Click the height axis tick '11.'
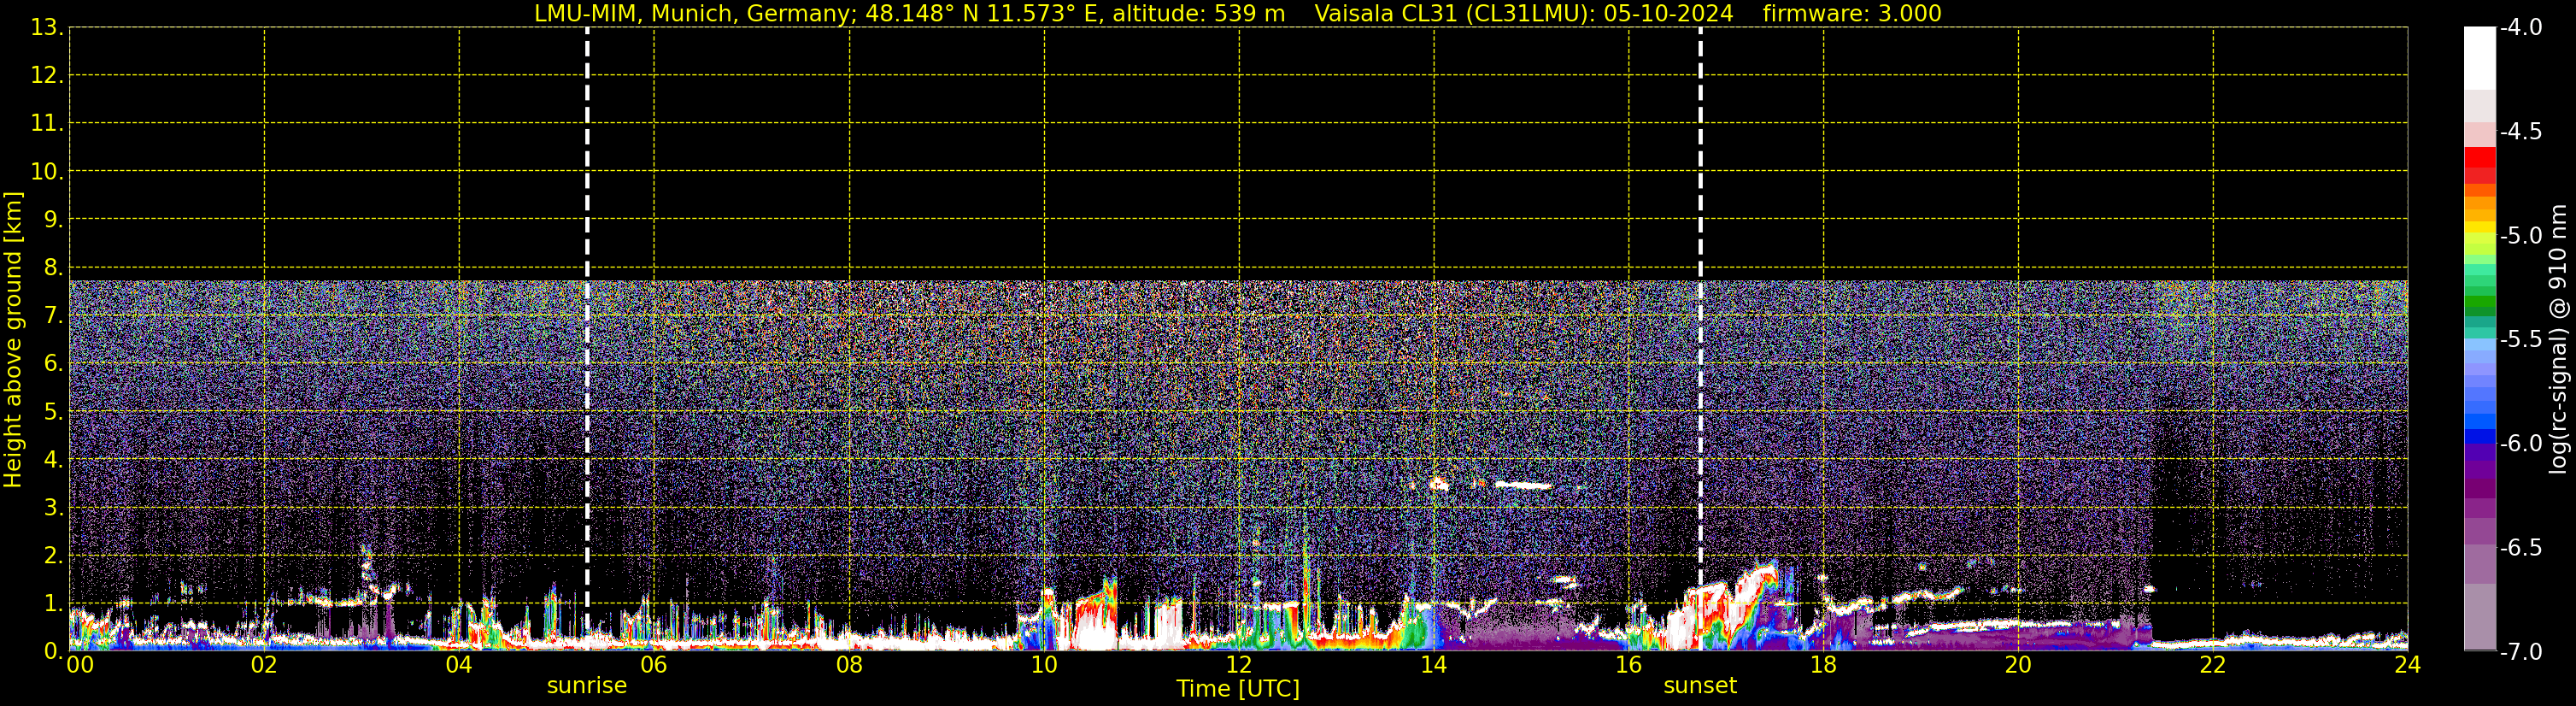 [47, 124]
